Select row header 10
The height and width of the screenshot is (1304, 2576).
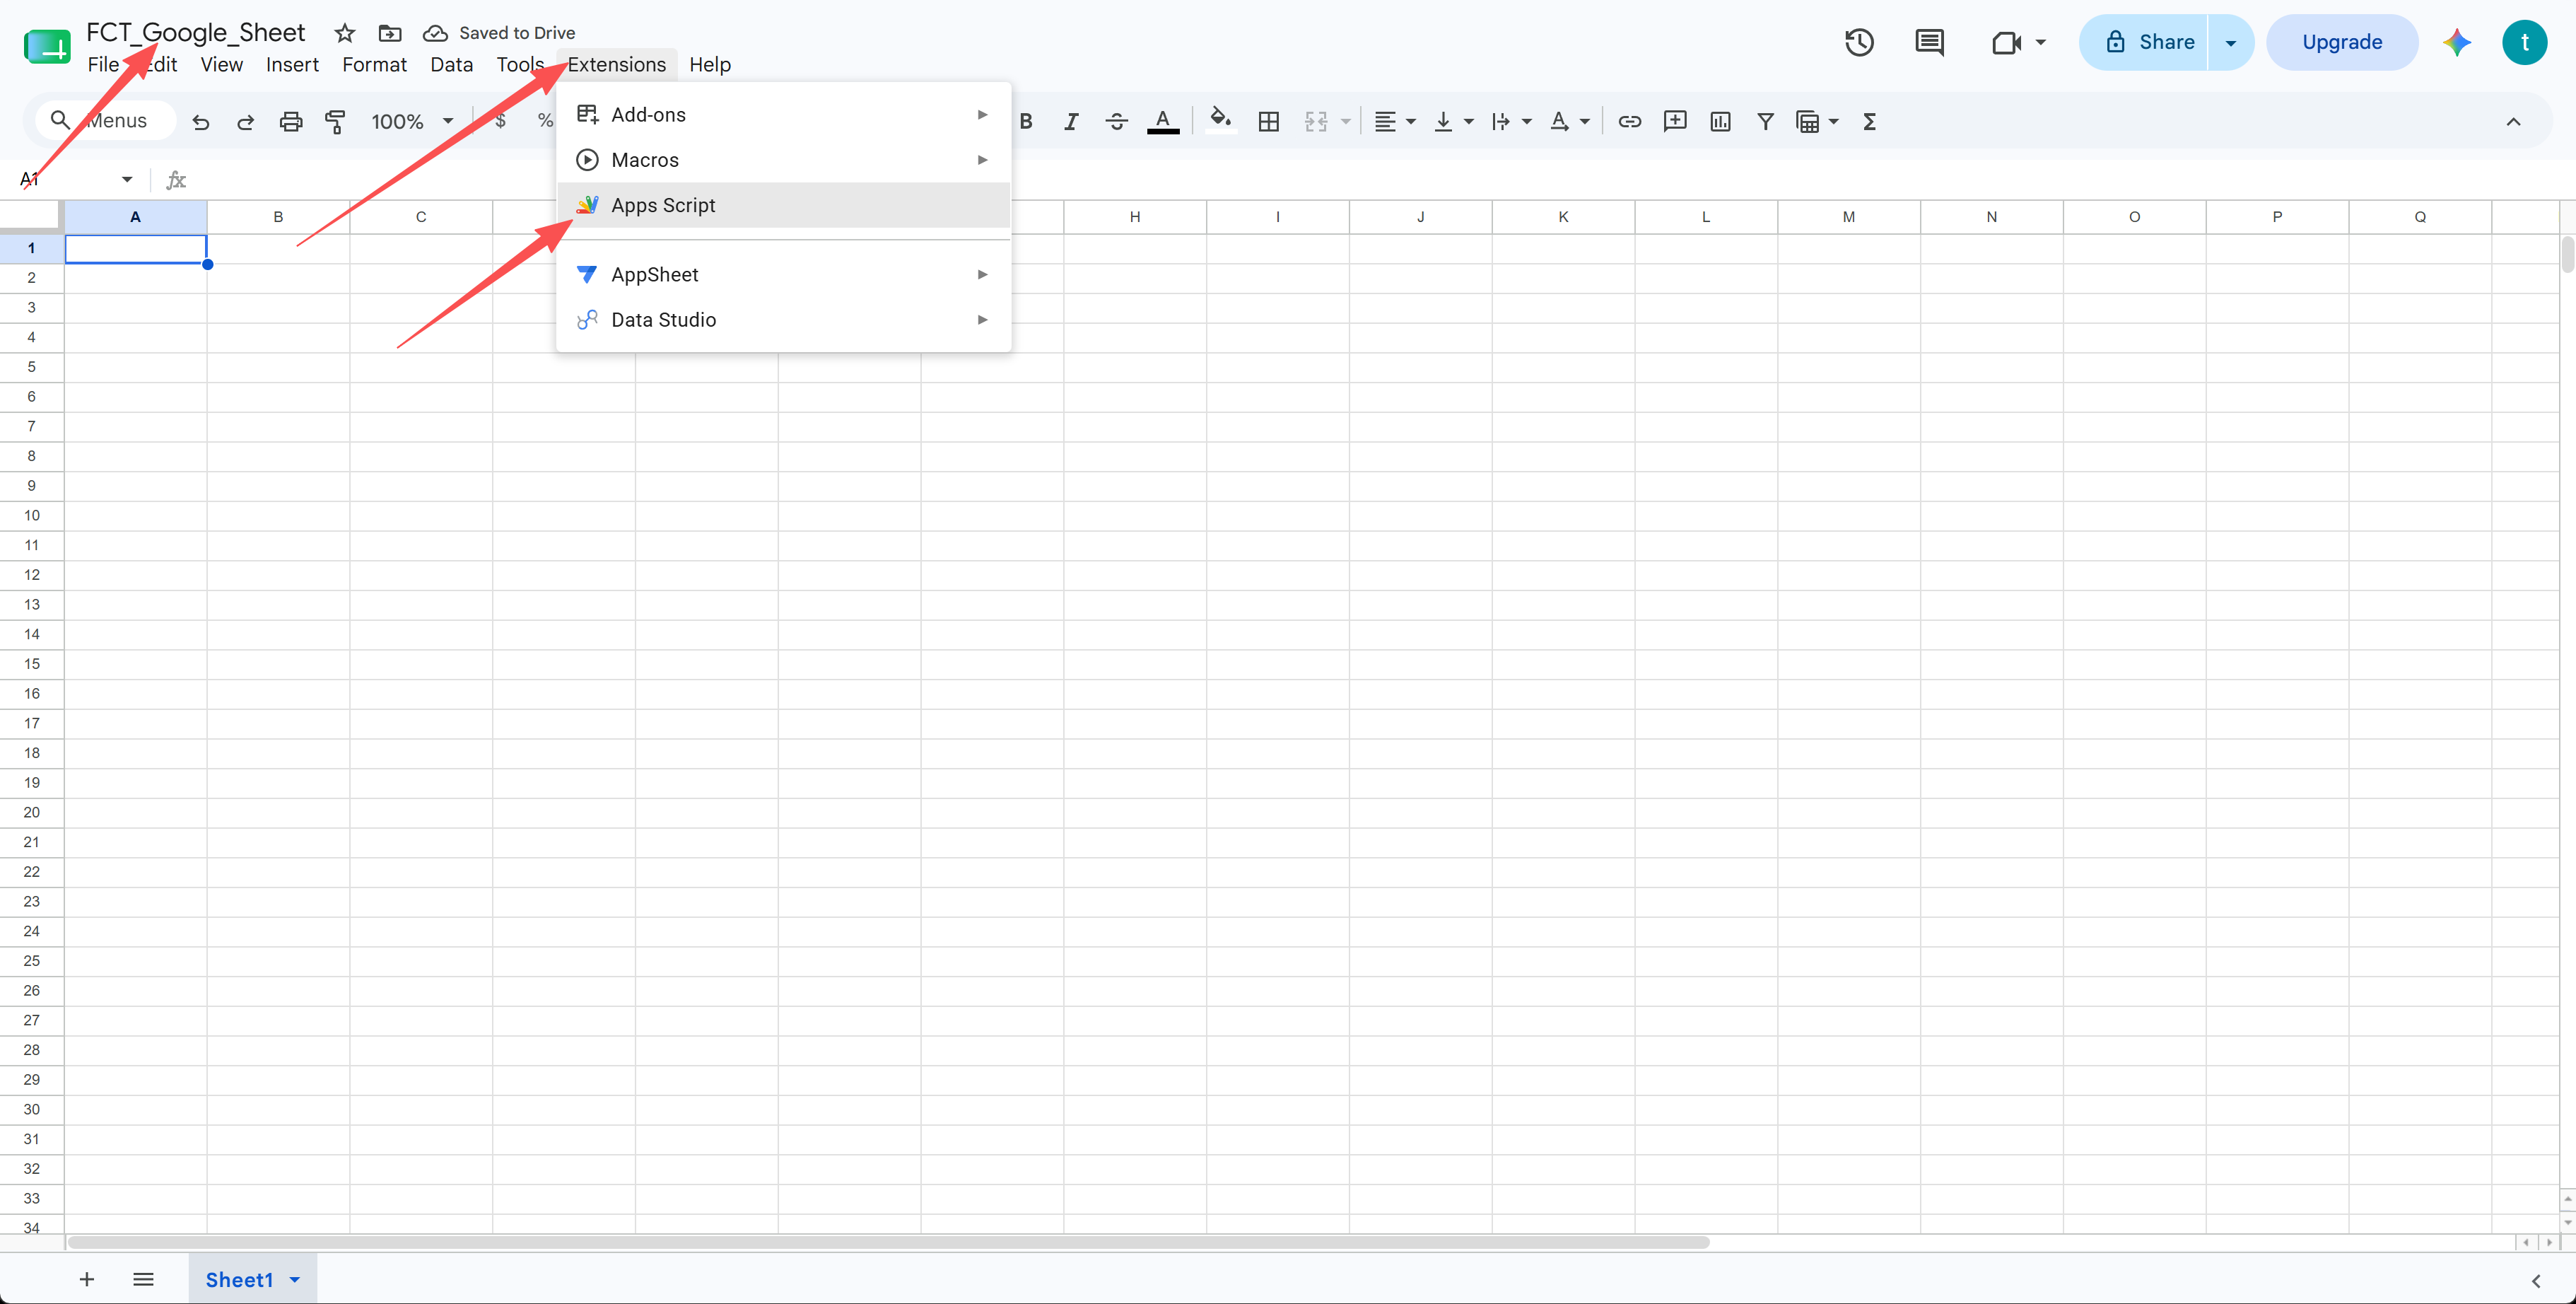[x=32, y=516]
